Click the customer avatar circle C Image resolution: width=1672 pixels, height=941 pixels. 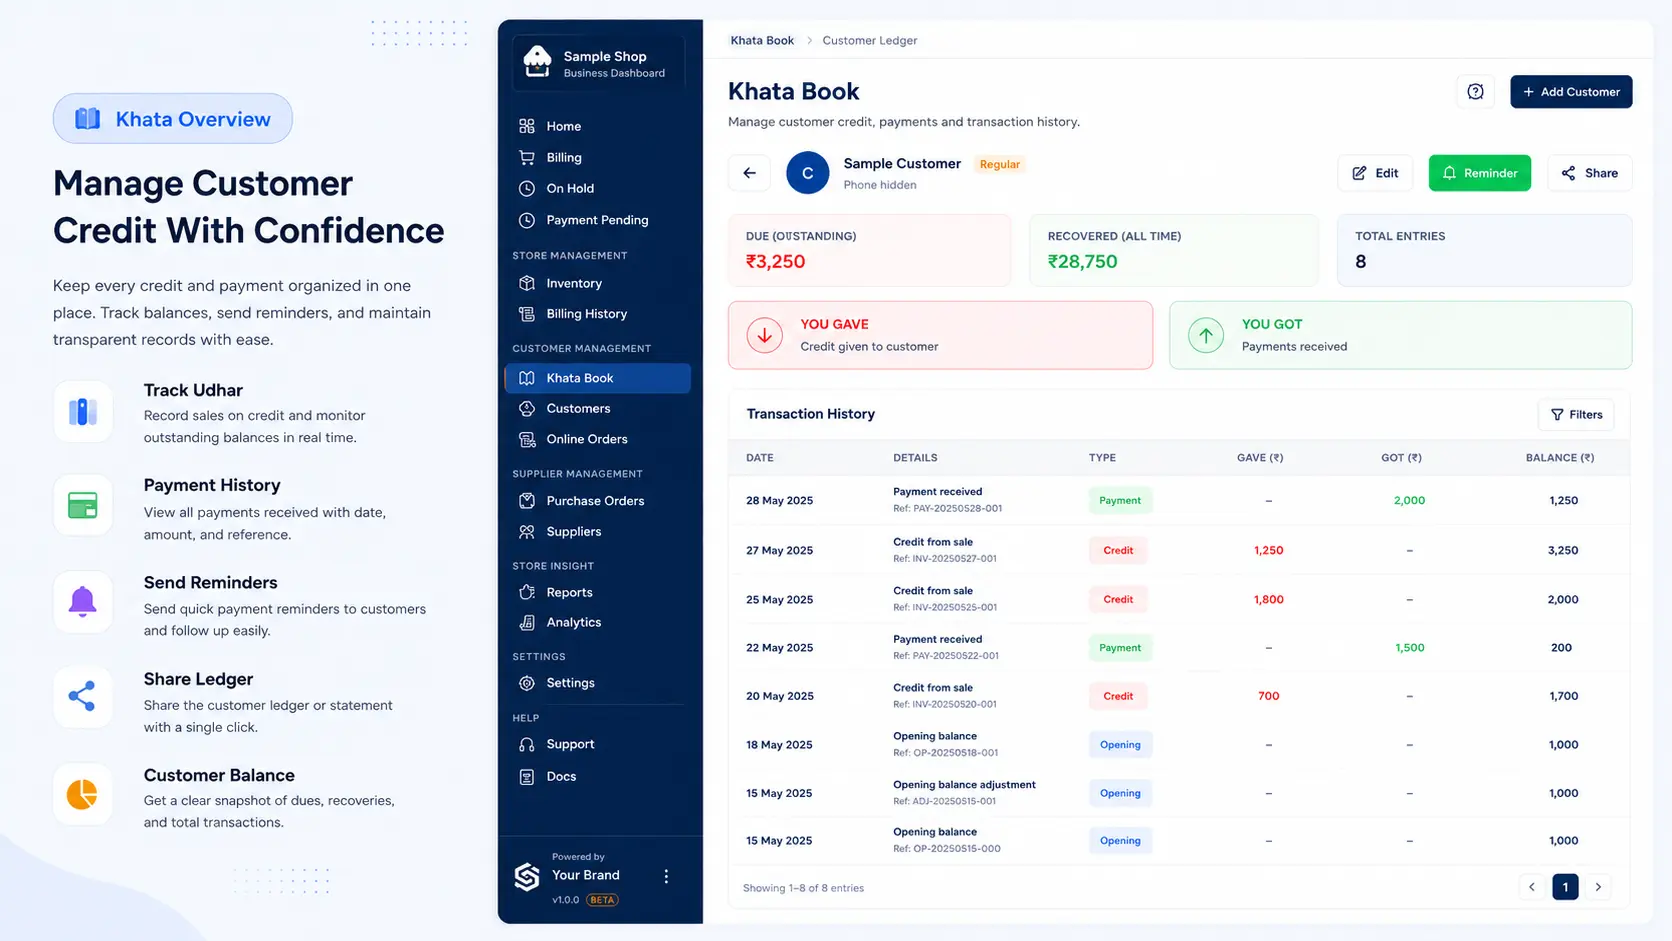pyautogui.click(x=808, y=173)
